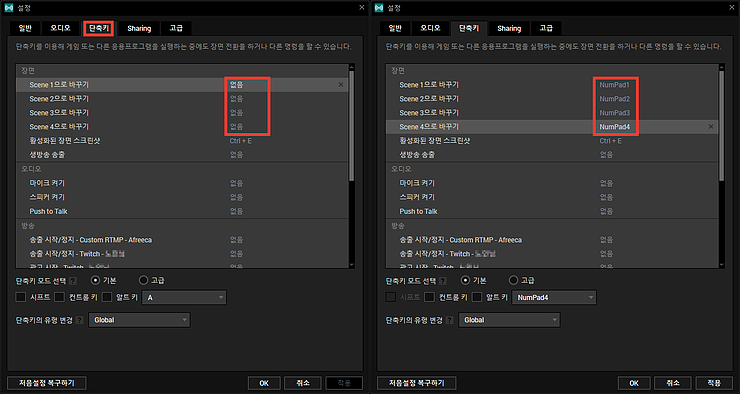Click NumPad2 value in right window

point(614,99)
